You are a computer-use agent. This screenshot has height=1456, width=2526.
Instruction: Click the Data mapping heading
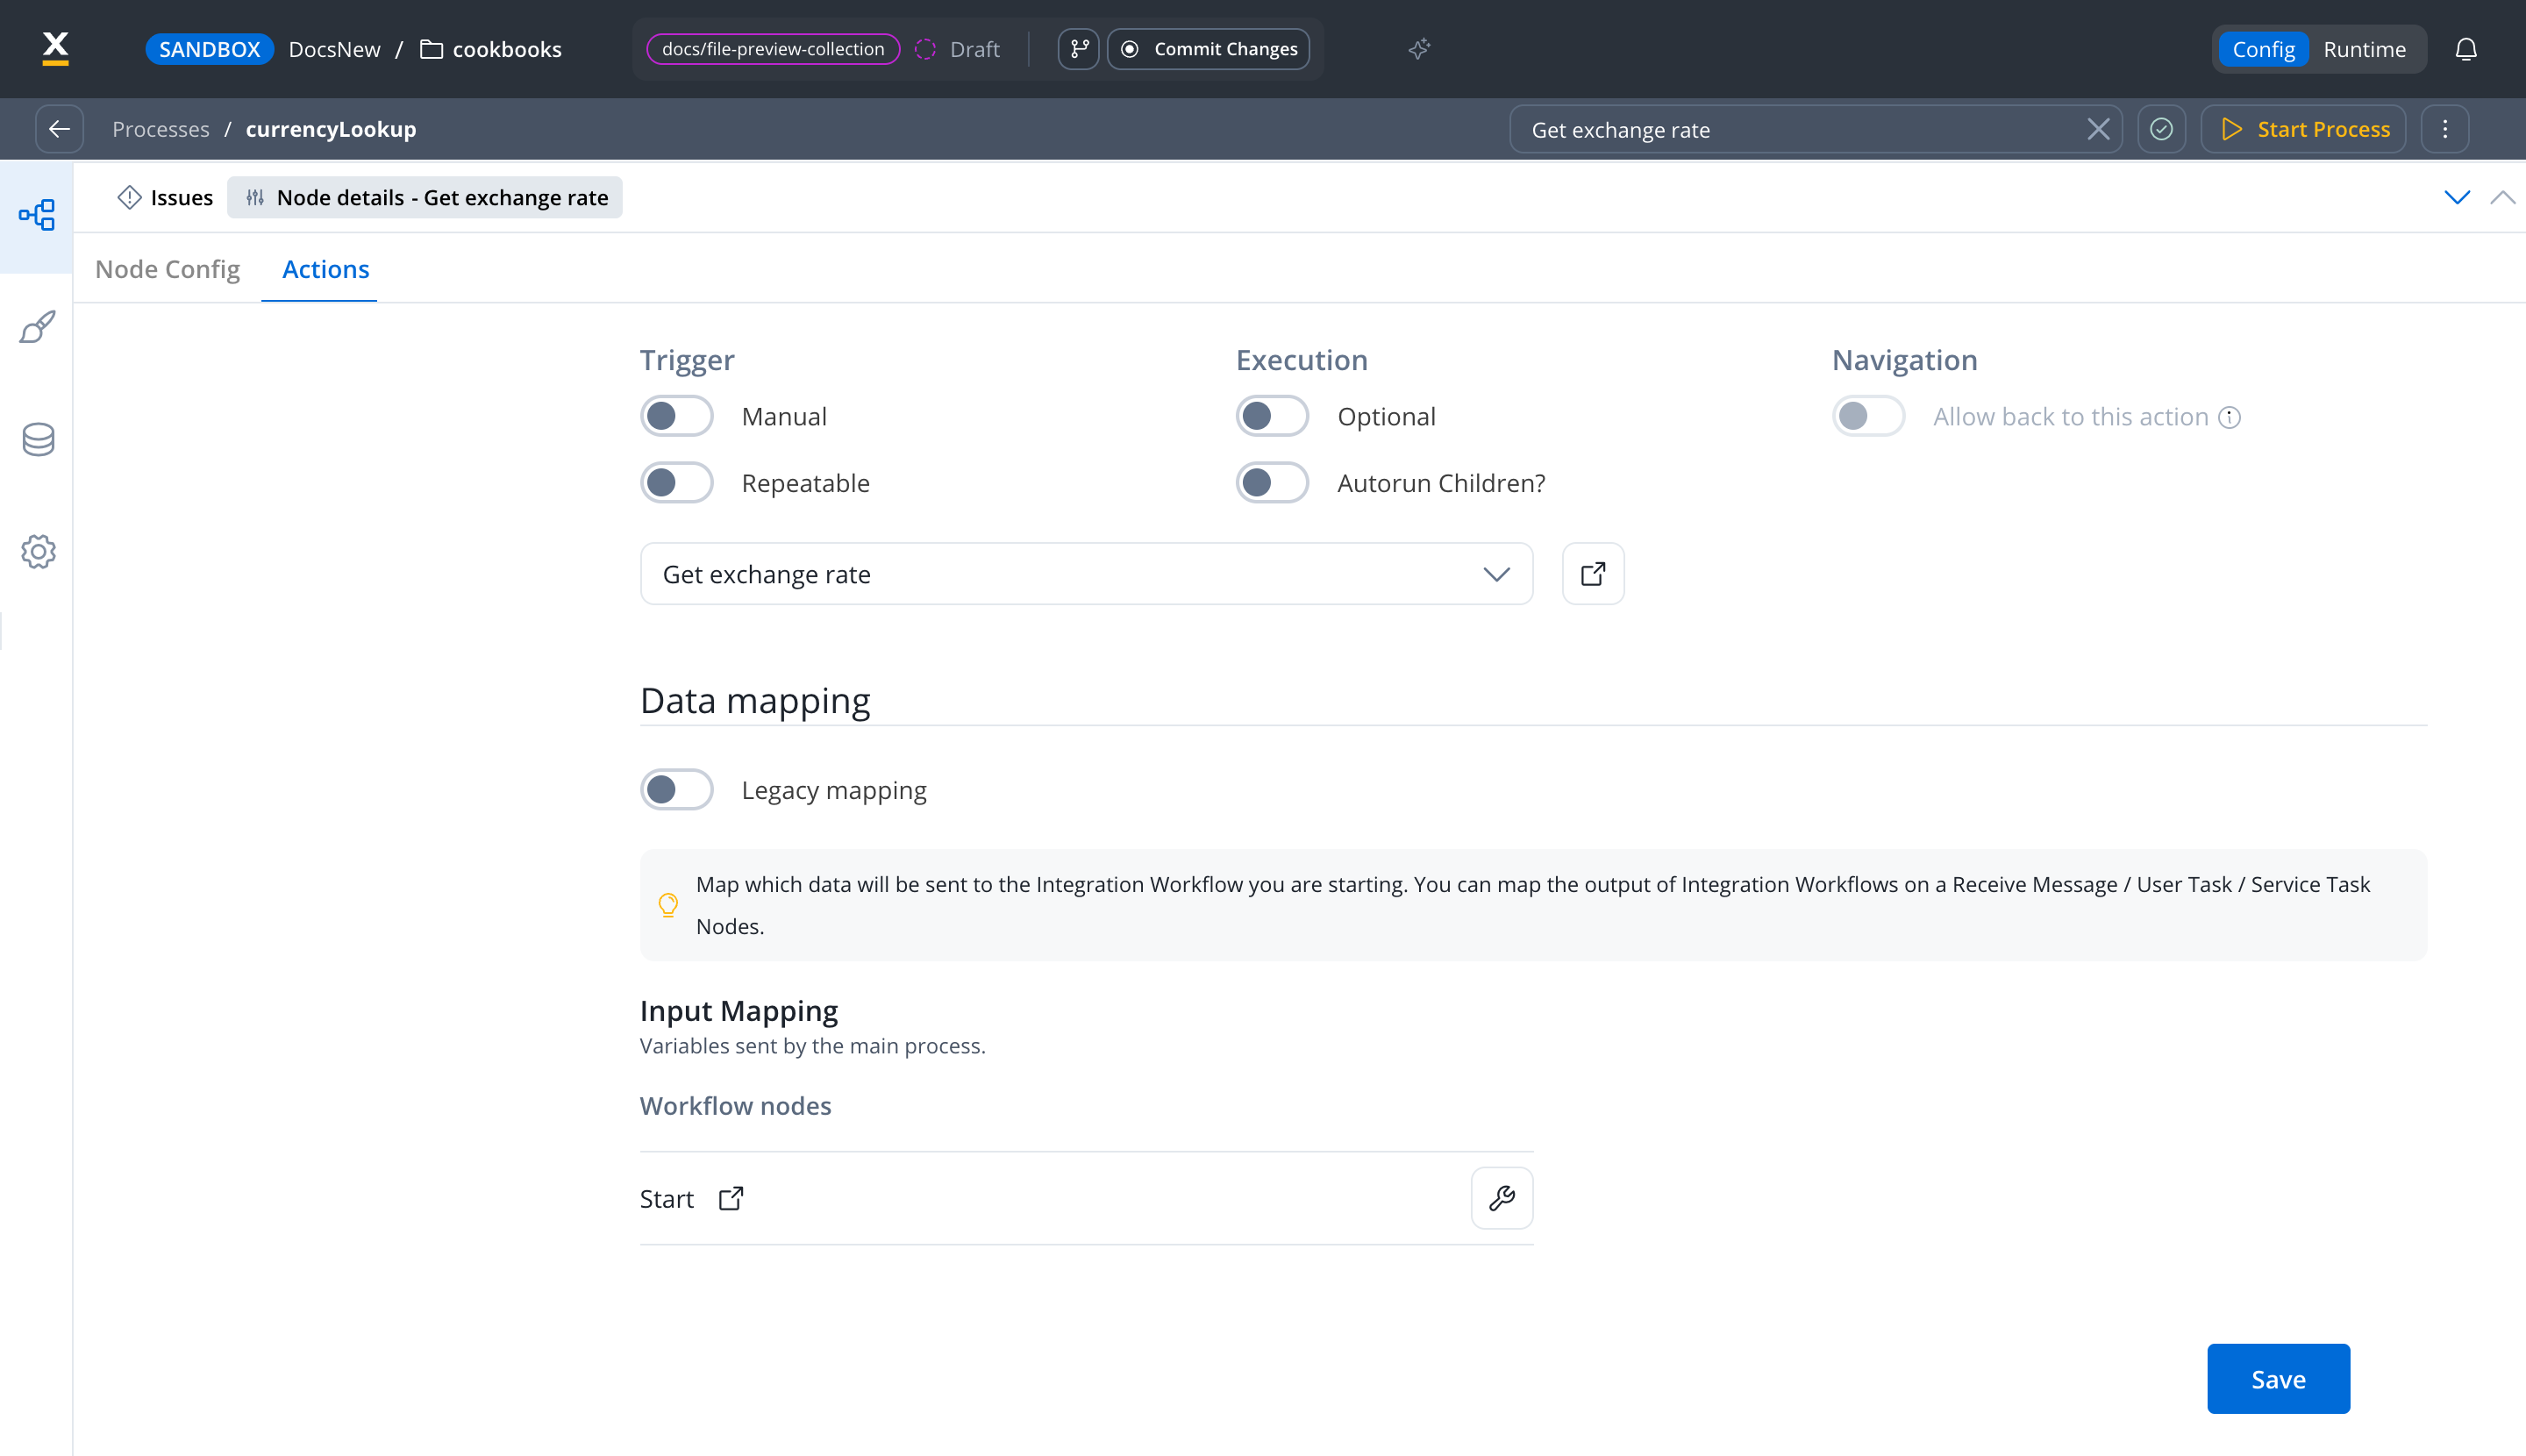(755, 700)
